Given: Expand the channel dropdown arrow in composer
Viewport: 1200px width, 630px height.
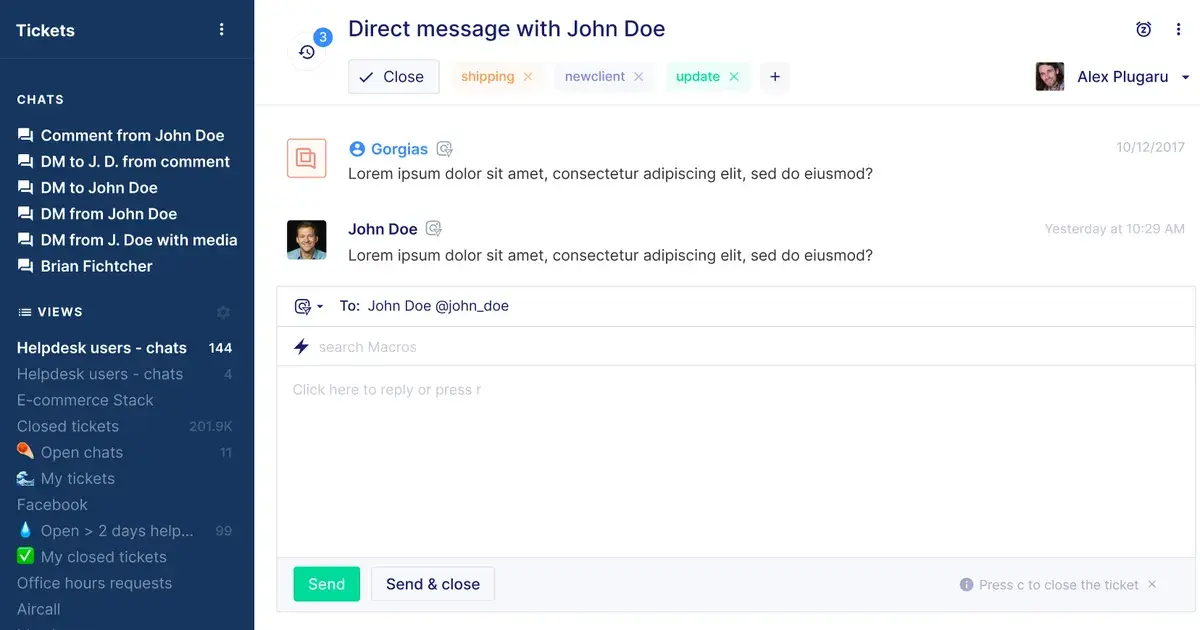Looking at the screenshot, I should click(318, 306).
